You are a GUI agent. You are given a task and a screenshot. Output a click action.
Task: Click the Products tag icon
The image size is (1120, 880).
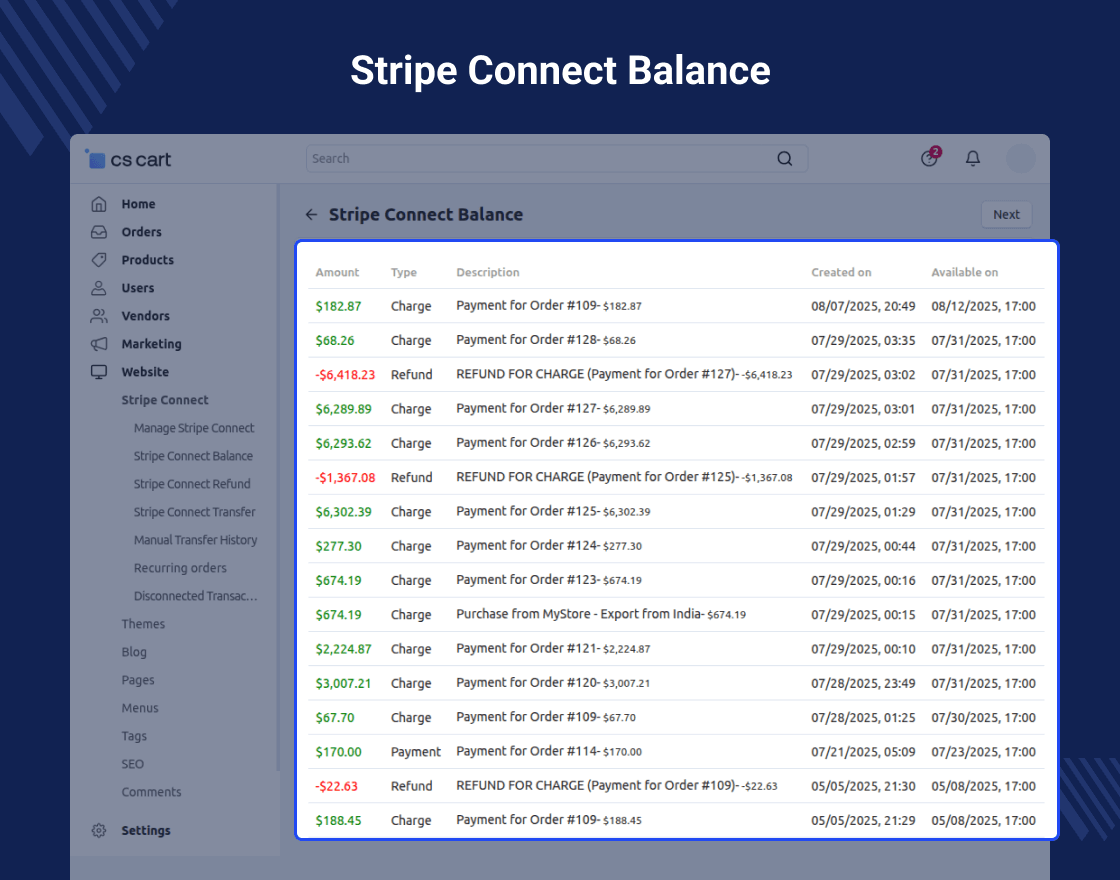tap(98, 260)
